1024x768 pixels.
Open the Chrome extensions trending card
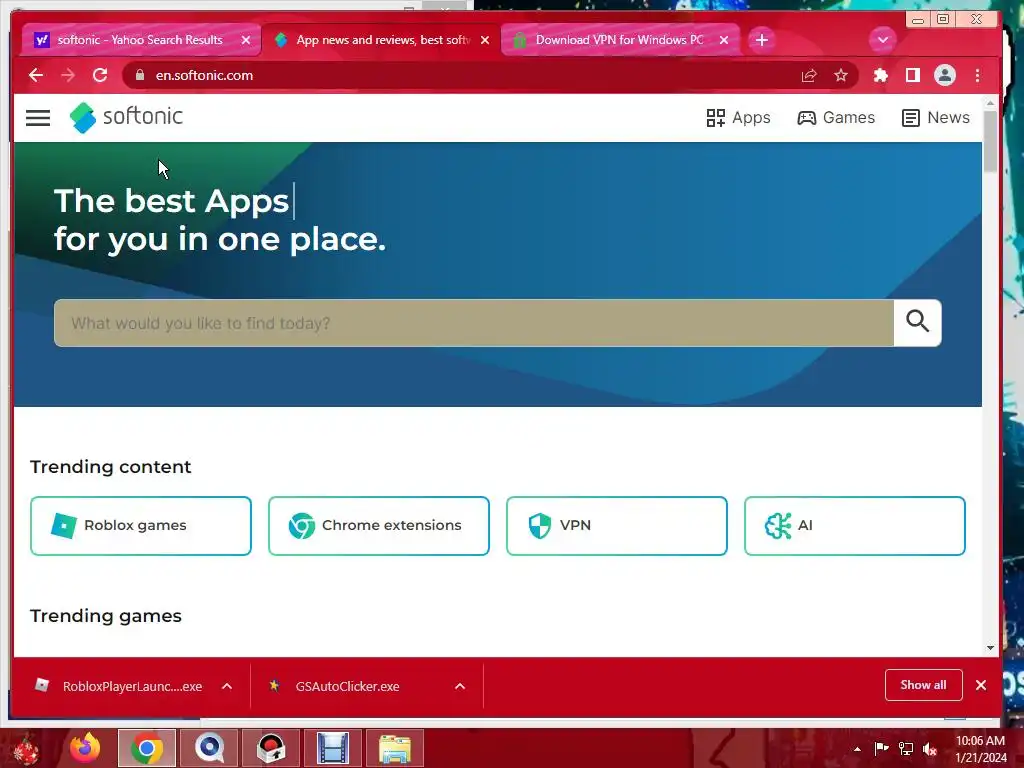pos(379,526)
